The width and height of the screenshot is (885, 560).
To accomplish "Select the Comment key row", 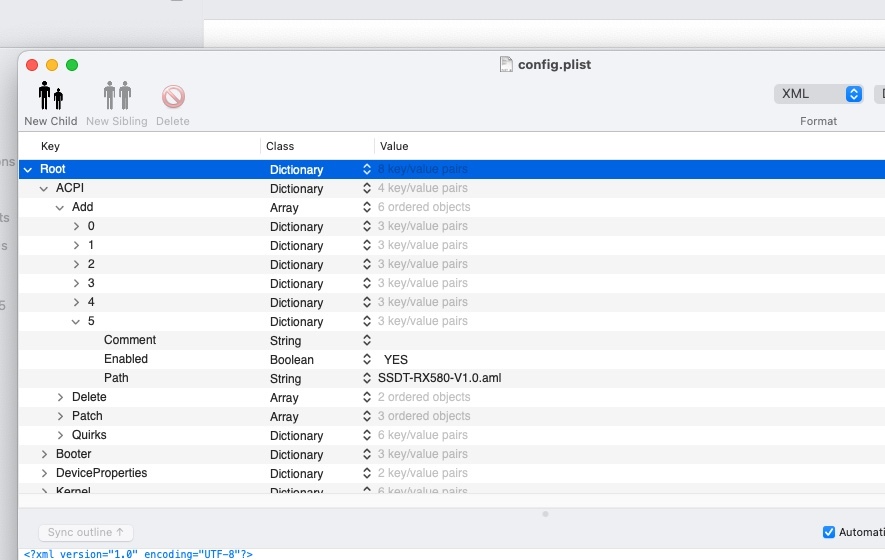I will tap(130, 340).
